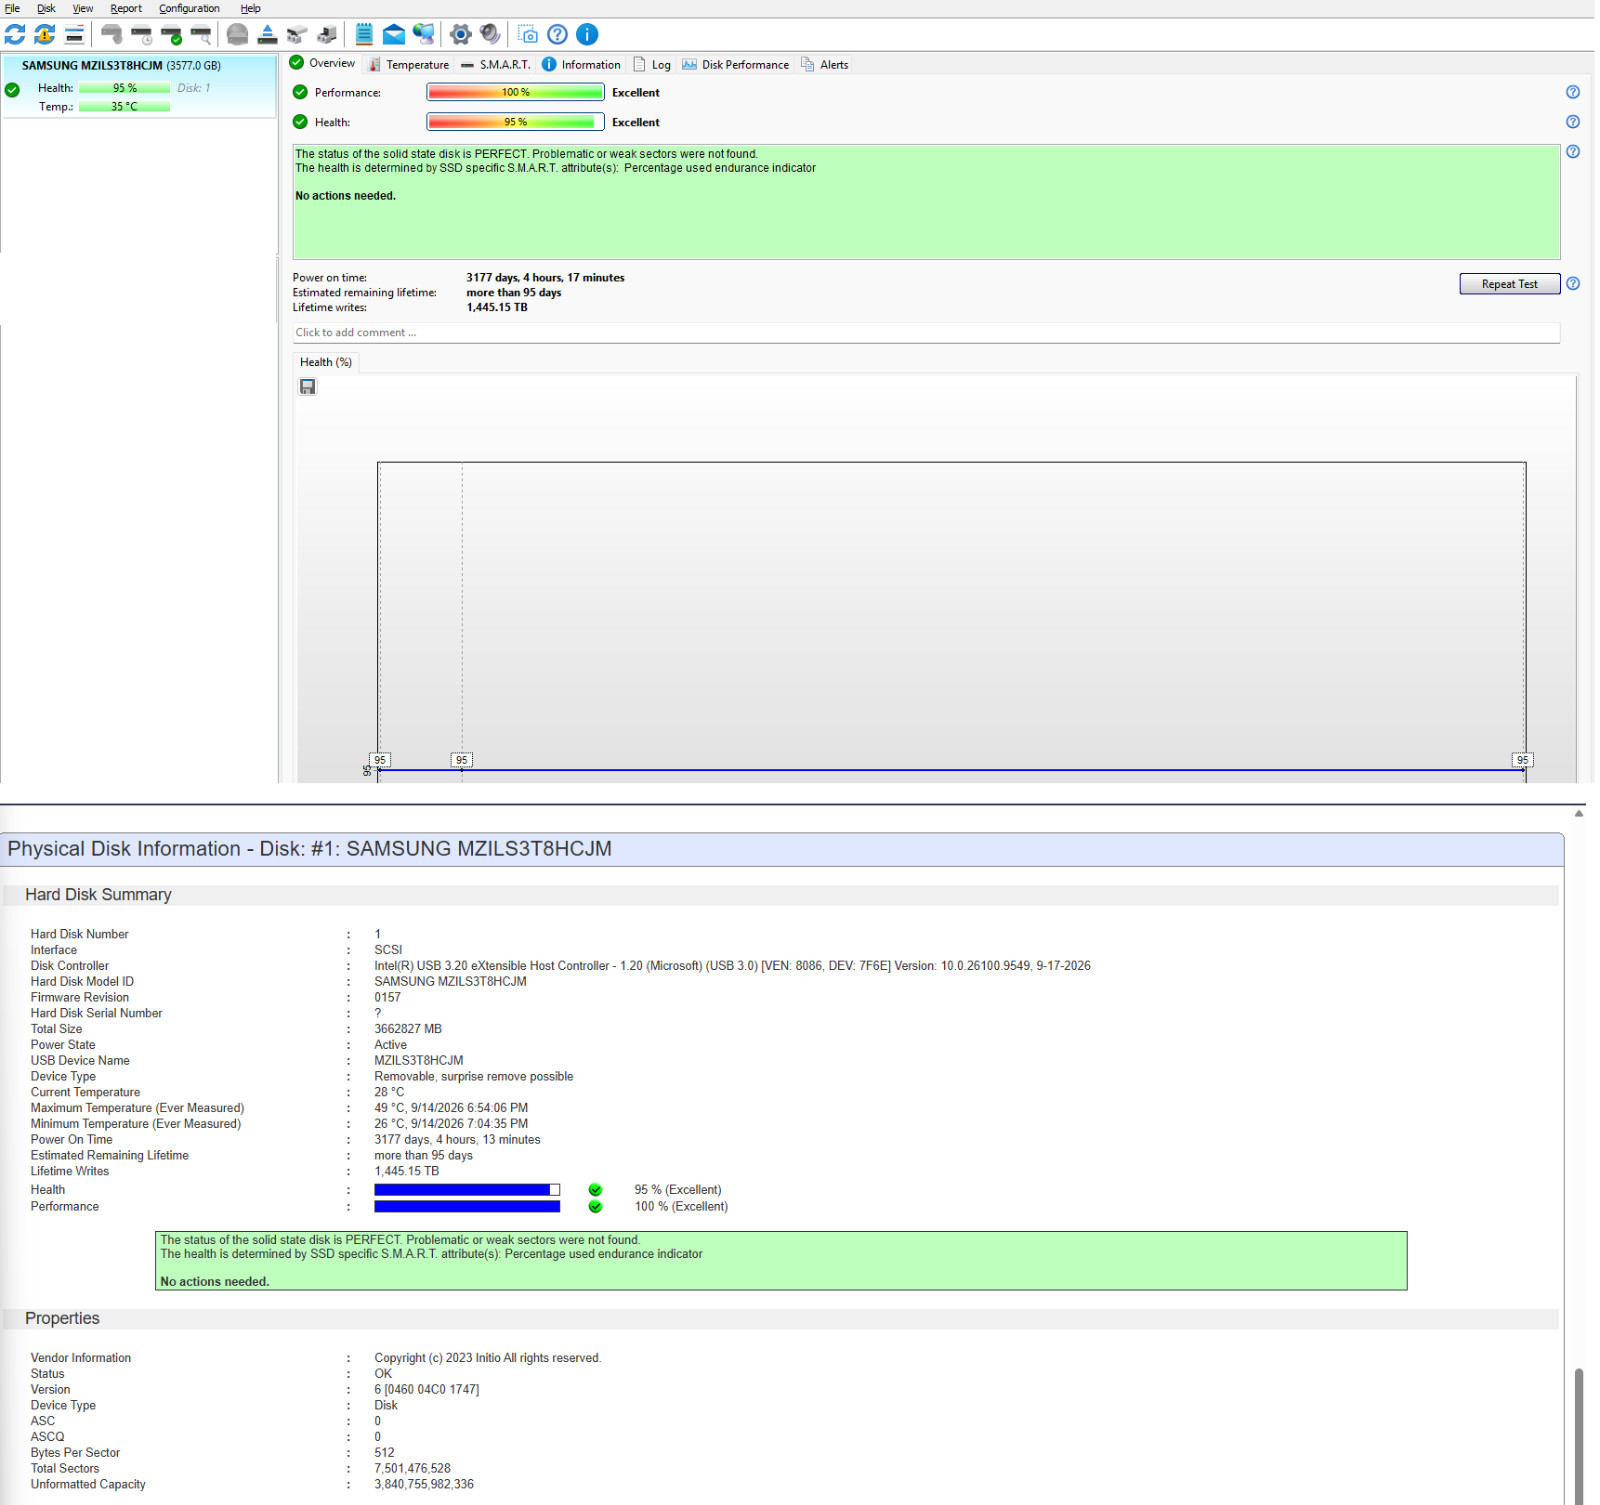Switch to the Overview tab
1600x1505 pixels.
[322, 63]
